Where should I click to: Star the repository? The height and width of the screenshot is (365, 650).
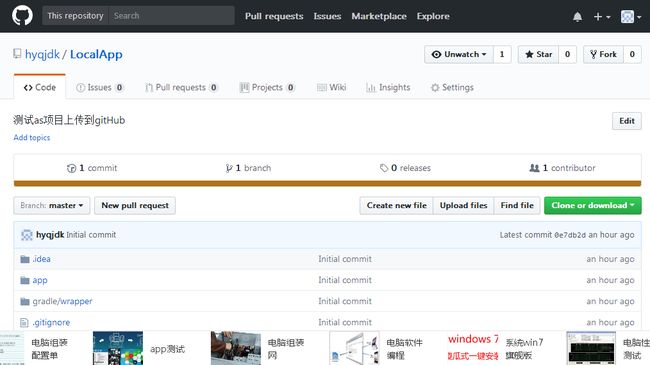click(538, 54)
